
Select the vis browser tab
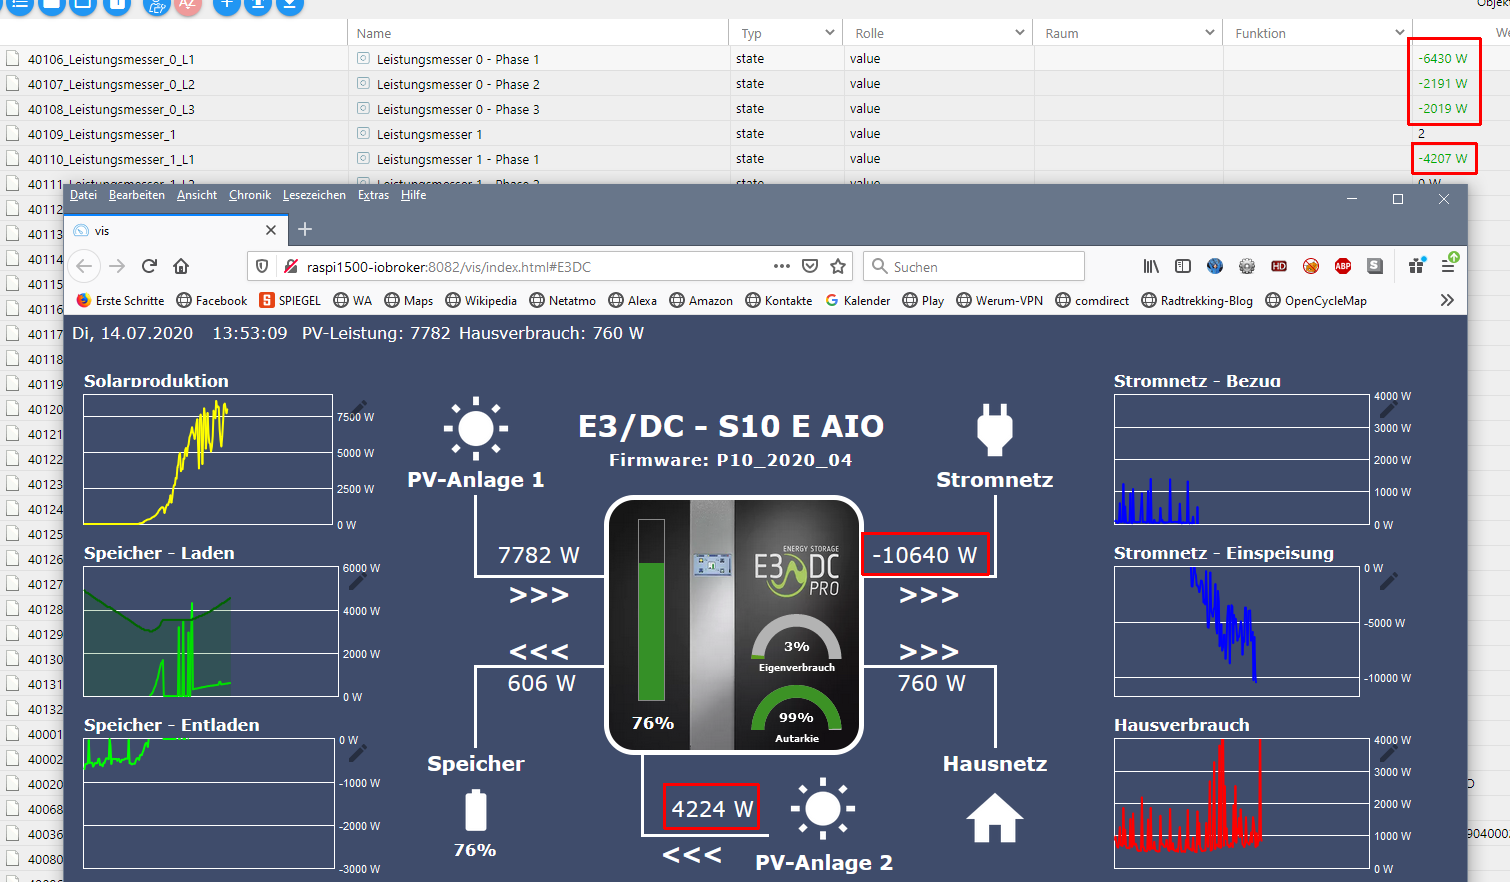coord(176,230)
